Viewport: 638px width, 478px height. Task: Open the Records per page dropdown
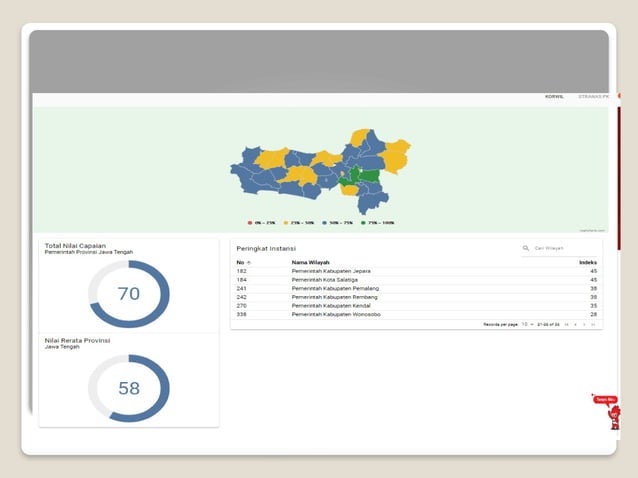(x=529, y=324)
